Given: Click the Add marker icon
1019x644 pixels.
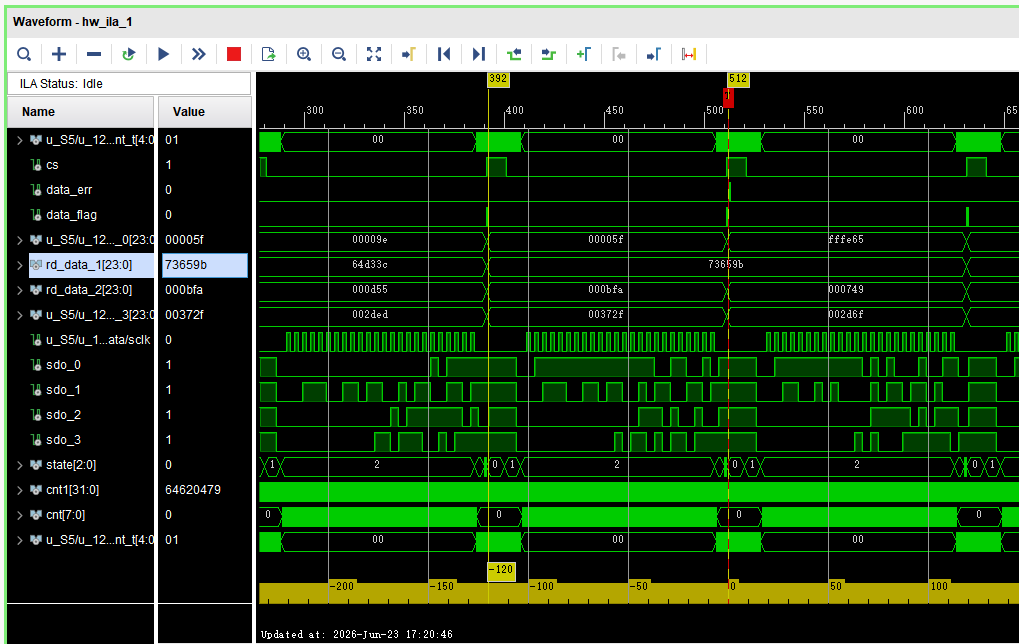Looking at the screenshot, I should pyautogui.click(x=584, y=54).
